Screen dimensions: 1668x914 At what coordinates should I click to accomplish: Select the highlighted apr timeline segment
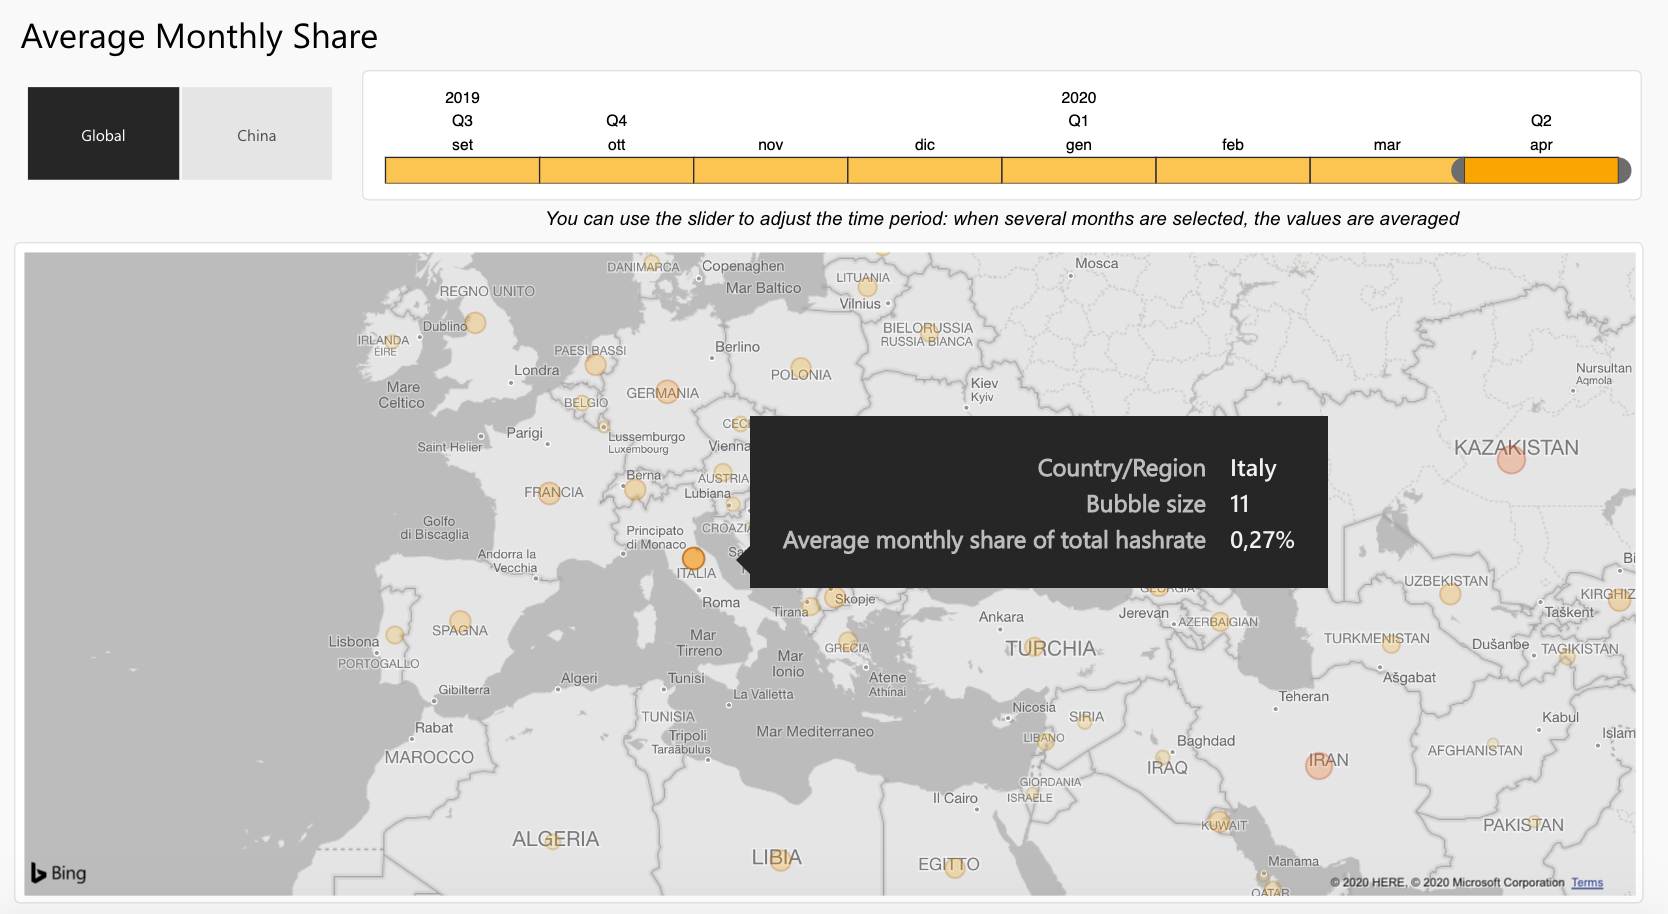[1541, 170]
